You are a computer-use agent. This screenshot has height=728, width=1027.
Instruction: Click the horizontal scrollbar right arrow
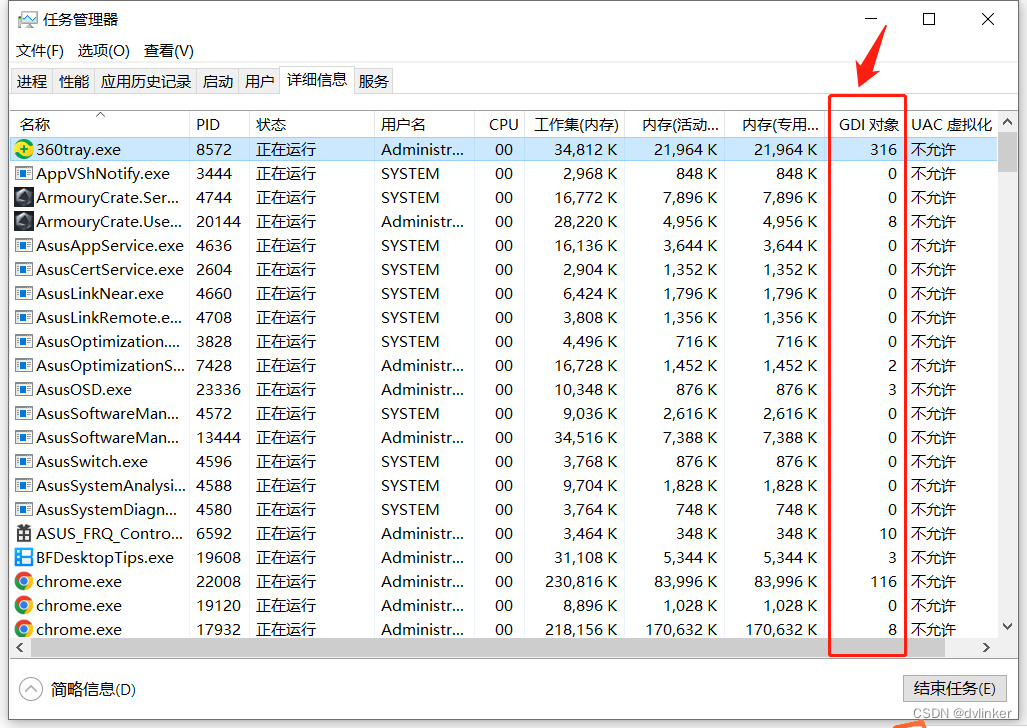click(986, 647)
